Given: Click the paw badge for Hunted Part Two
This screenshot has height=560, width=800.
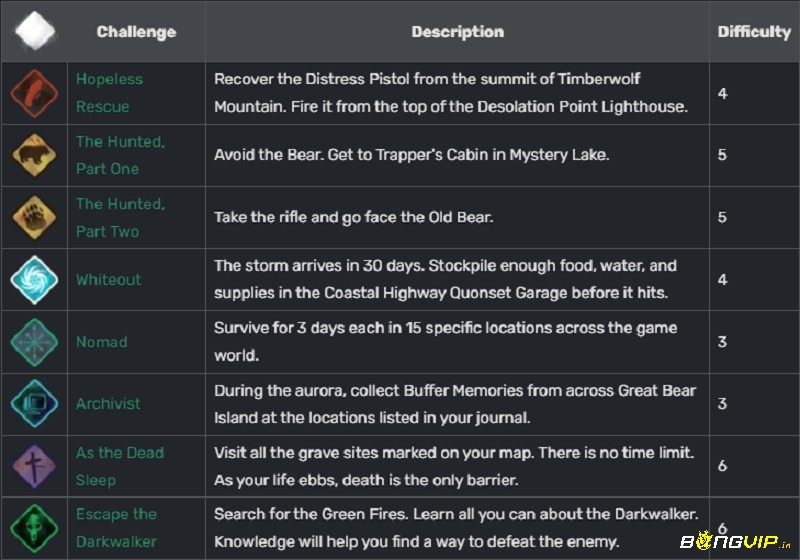Looking at the screenshot, I should [x=34, y=217].
